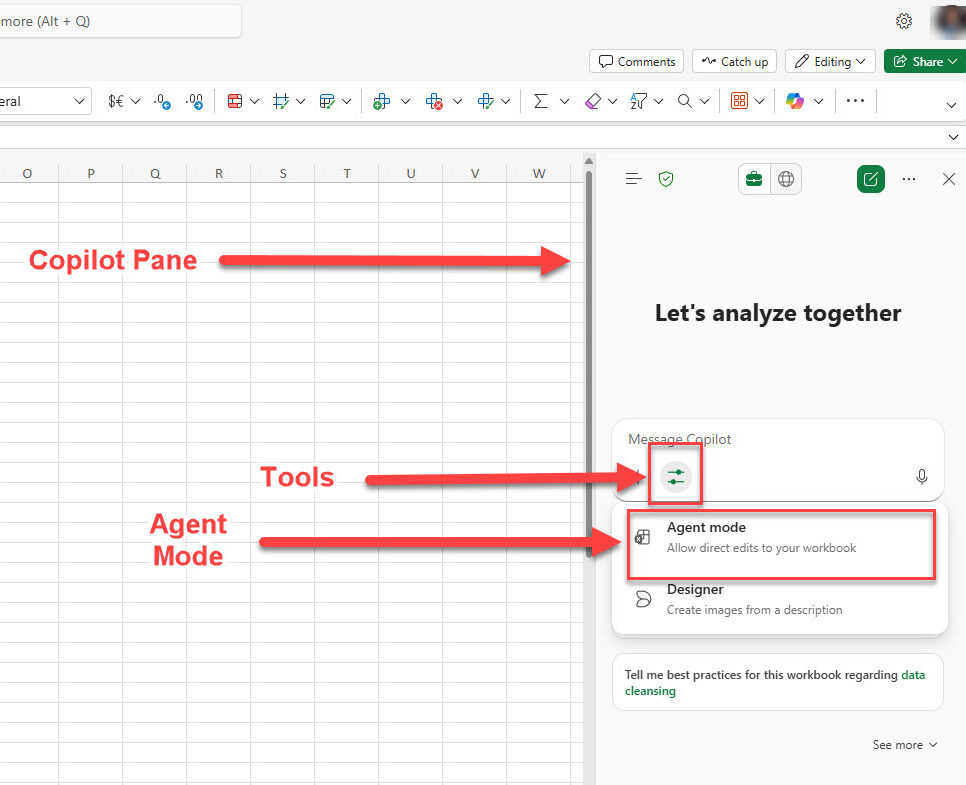Click the search box with Alt + Q
Screen dimensions: 966x785
coord(120,22)
